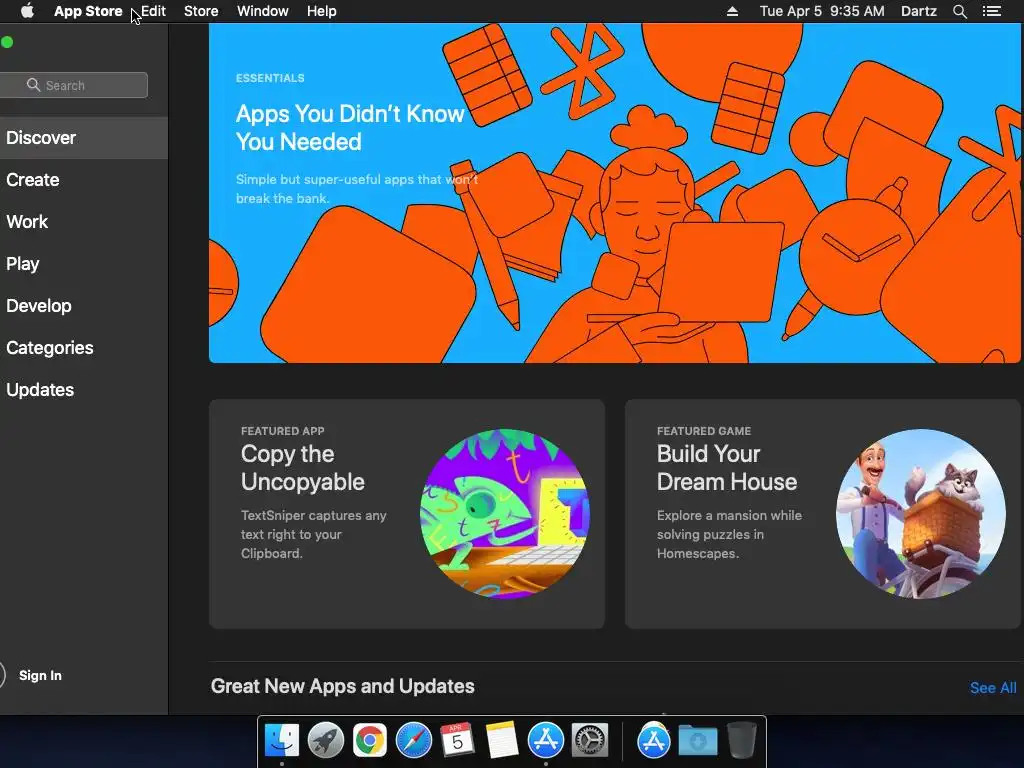Click the ESSENTIALS label on banner

point(270,78)
